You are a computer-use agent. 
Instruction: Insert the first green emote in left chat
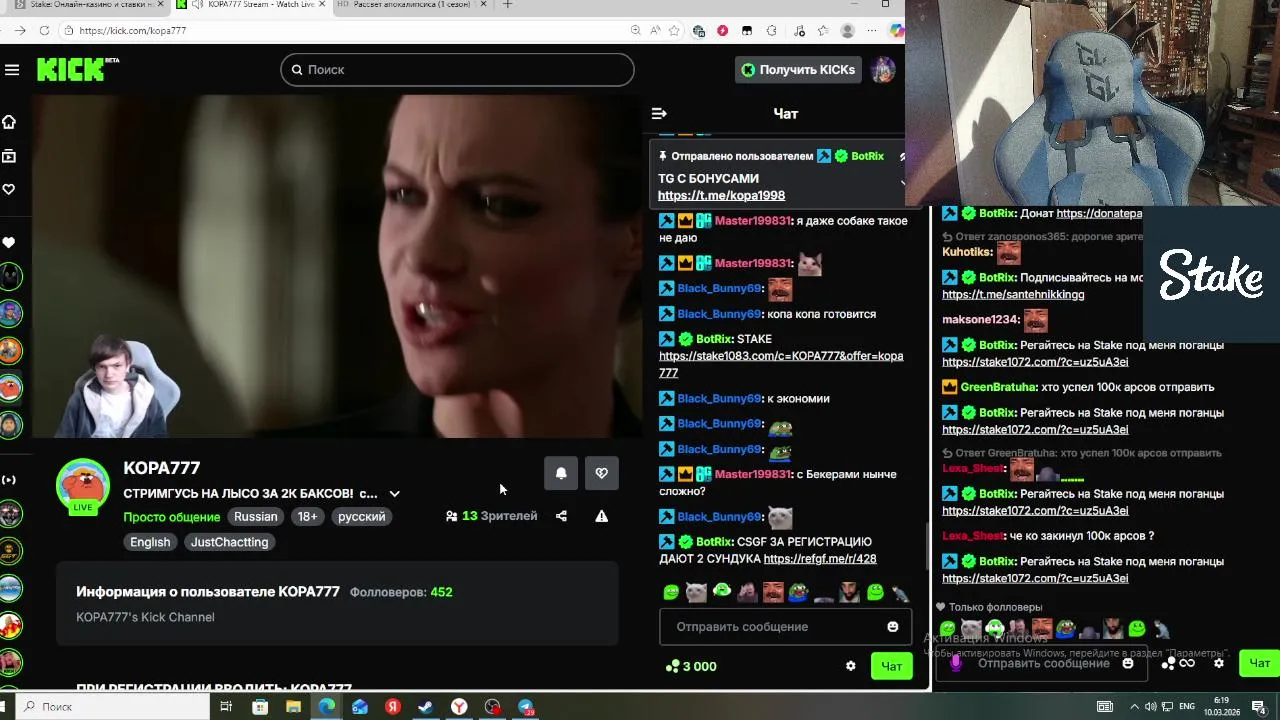point(671,593)
